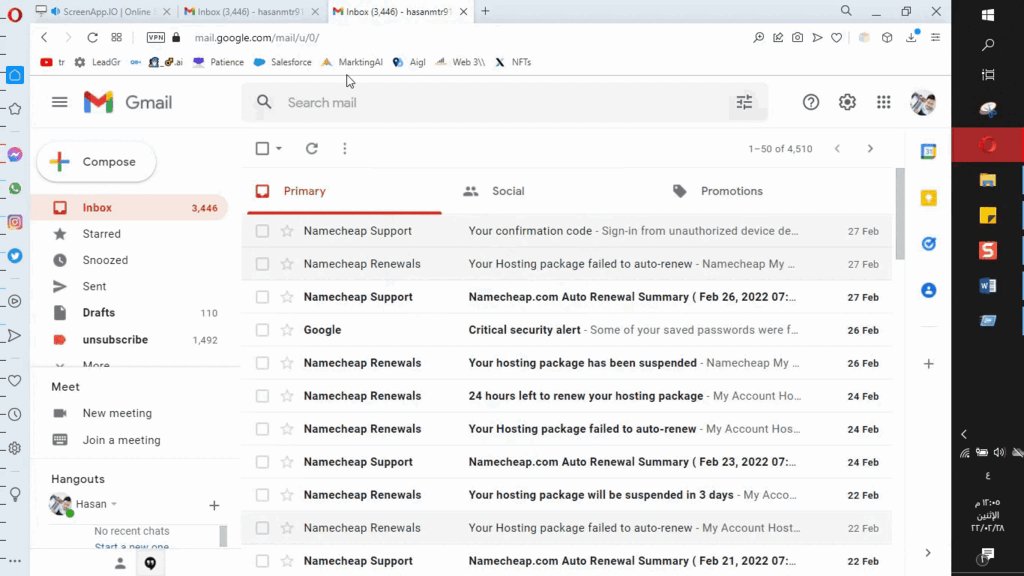Star the Google Critical security alert email
Screen dimensions: 1024x576
pyautogui.click(x=287, y=330)
